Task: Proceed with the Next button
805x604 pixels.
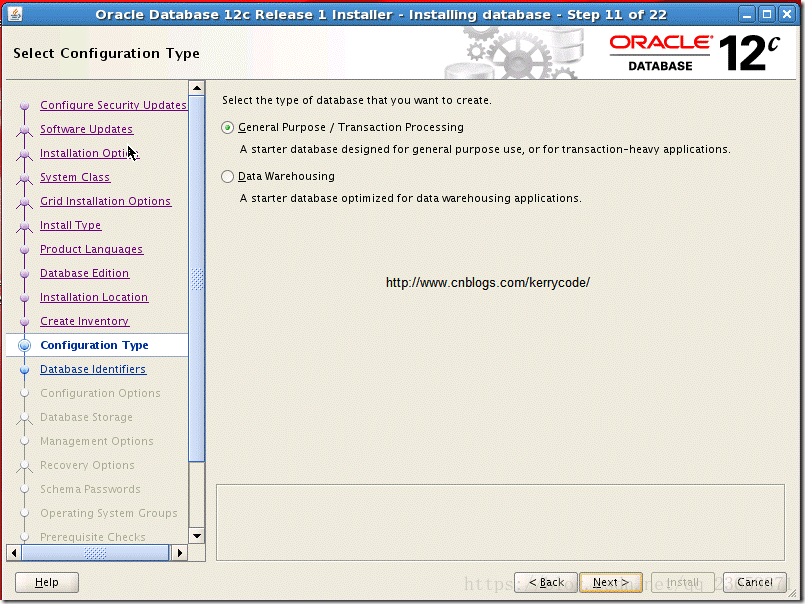Action: tap(610, 582)
